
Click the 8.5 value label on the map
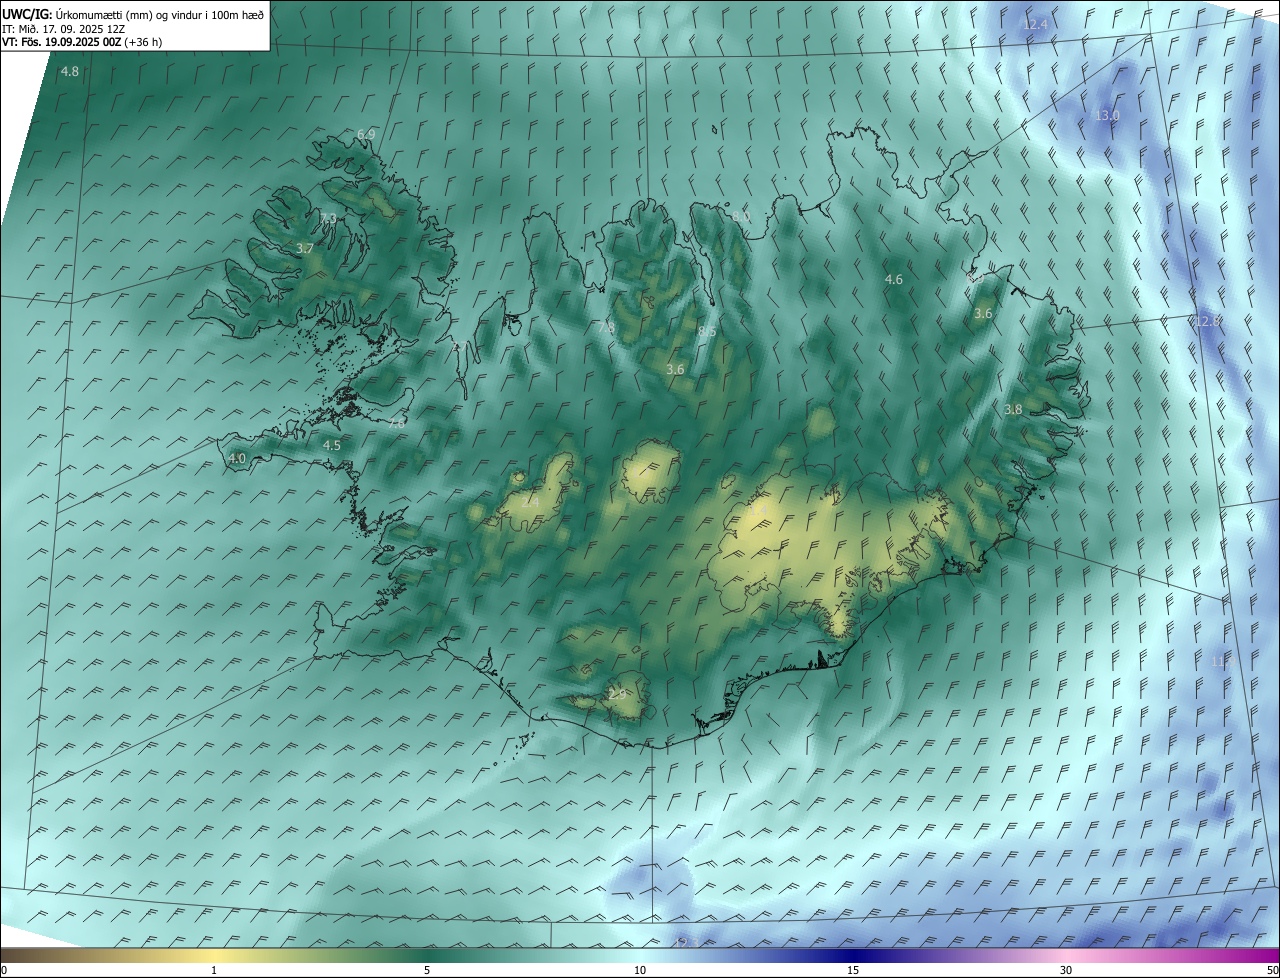click(707, 331)
